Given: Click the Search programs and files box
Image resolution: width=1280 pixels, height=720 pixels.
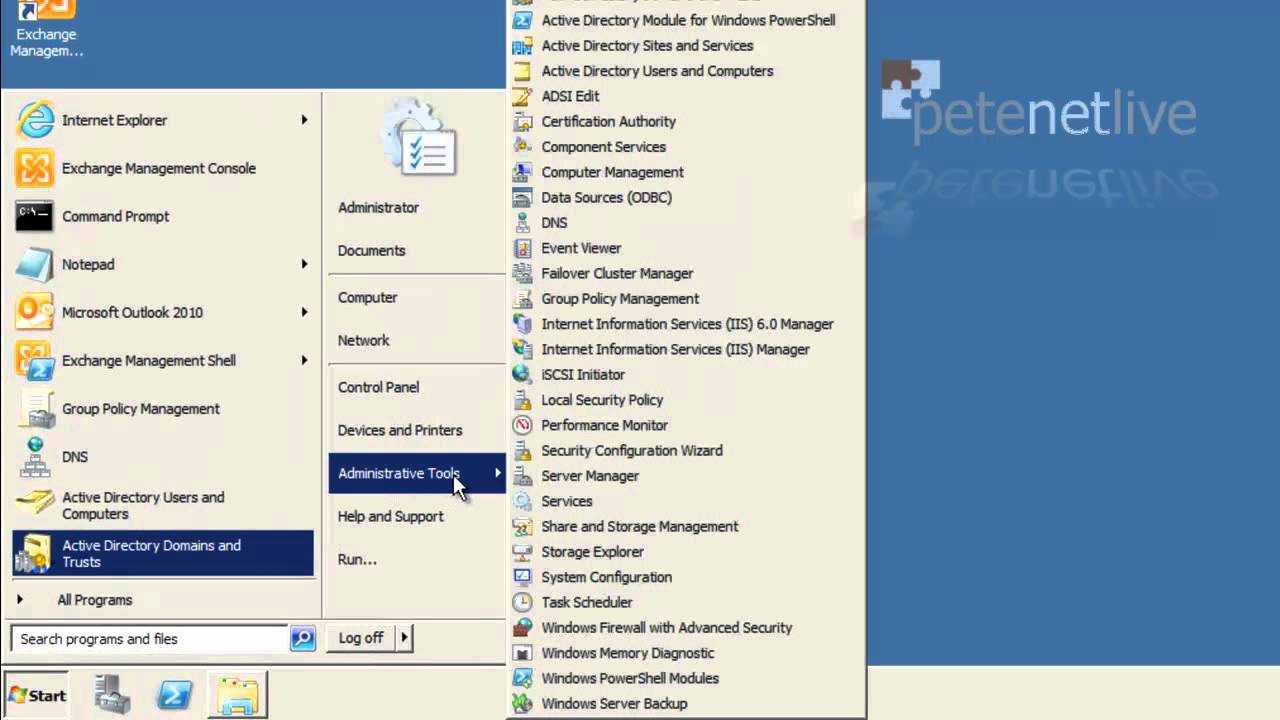Looking at the screenshot, I should [150, 638].
